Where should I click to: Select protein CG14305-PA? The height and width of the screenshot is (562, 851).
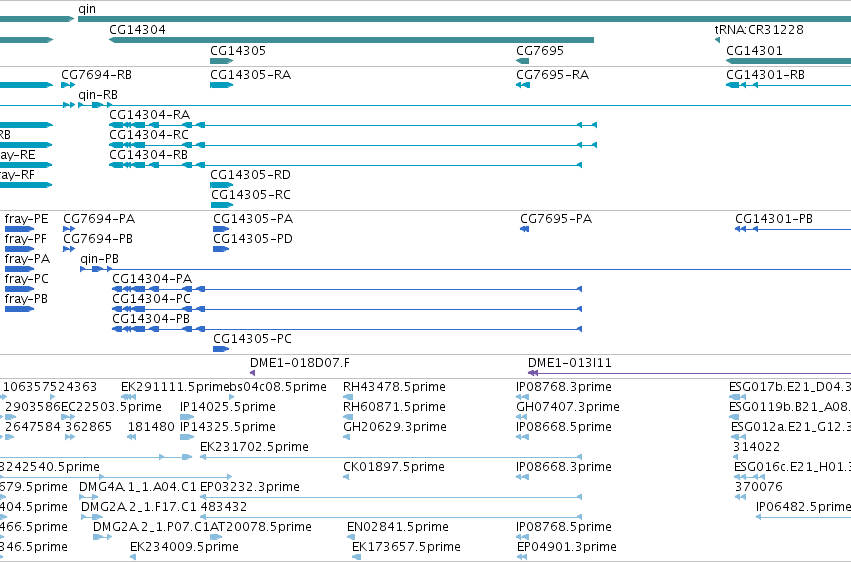tap(221, 229)
